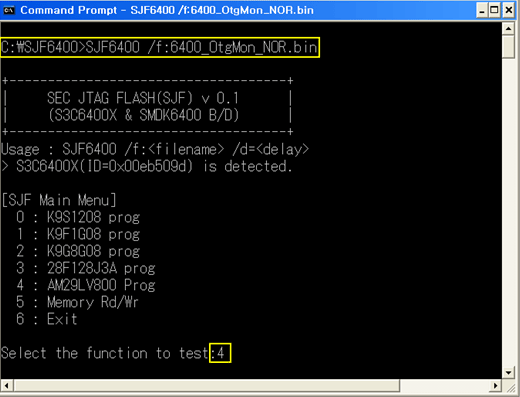Click the entered value ':4' at prompt
This screenshot has width=520, height=397.
point(220,353)
